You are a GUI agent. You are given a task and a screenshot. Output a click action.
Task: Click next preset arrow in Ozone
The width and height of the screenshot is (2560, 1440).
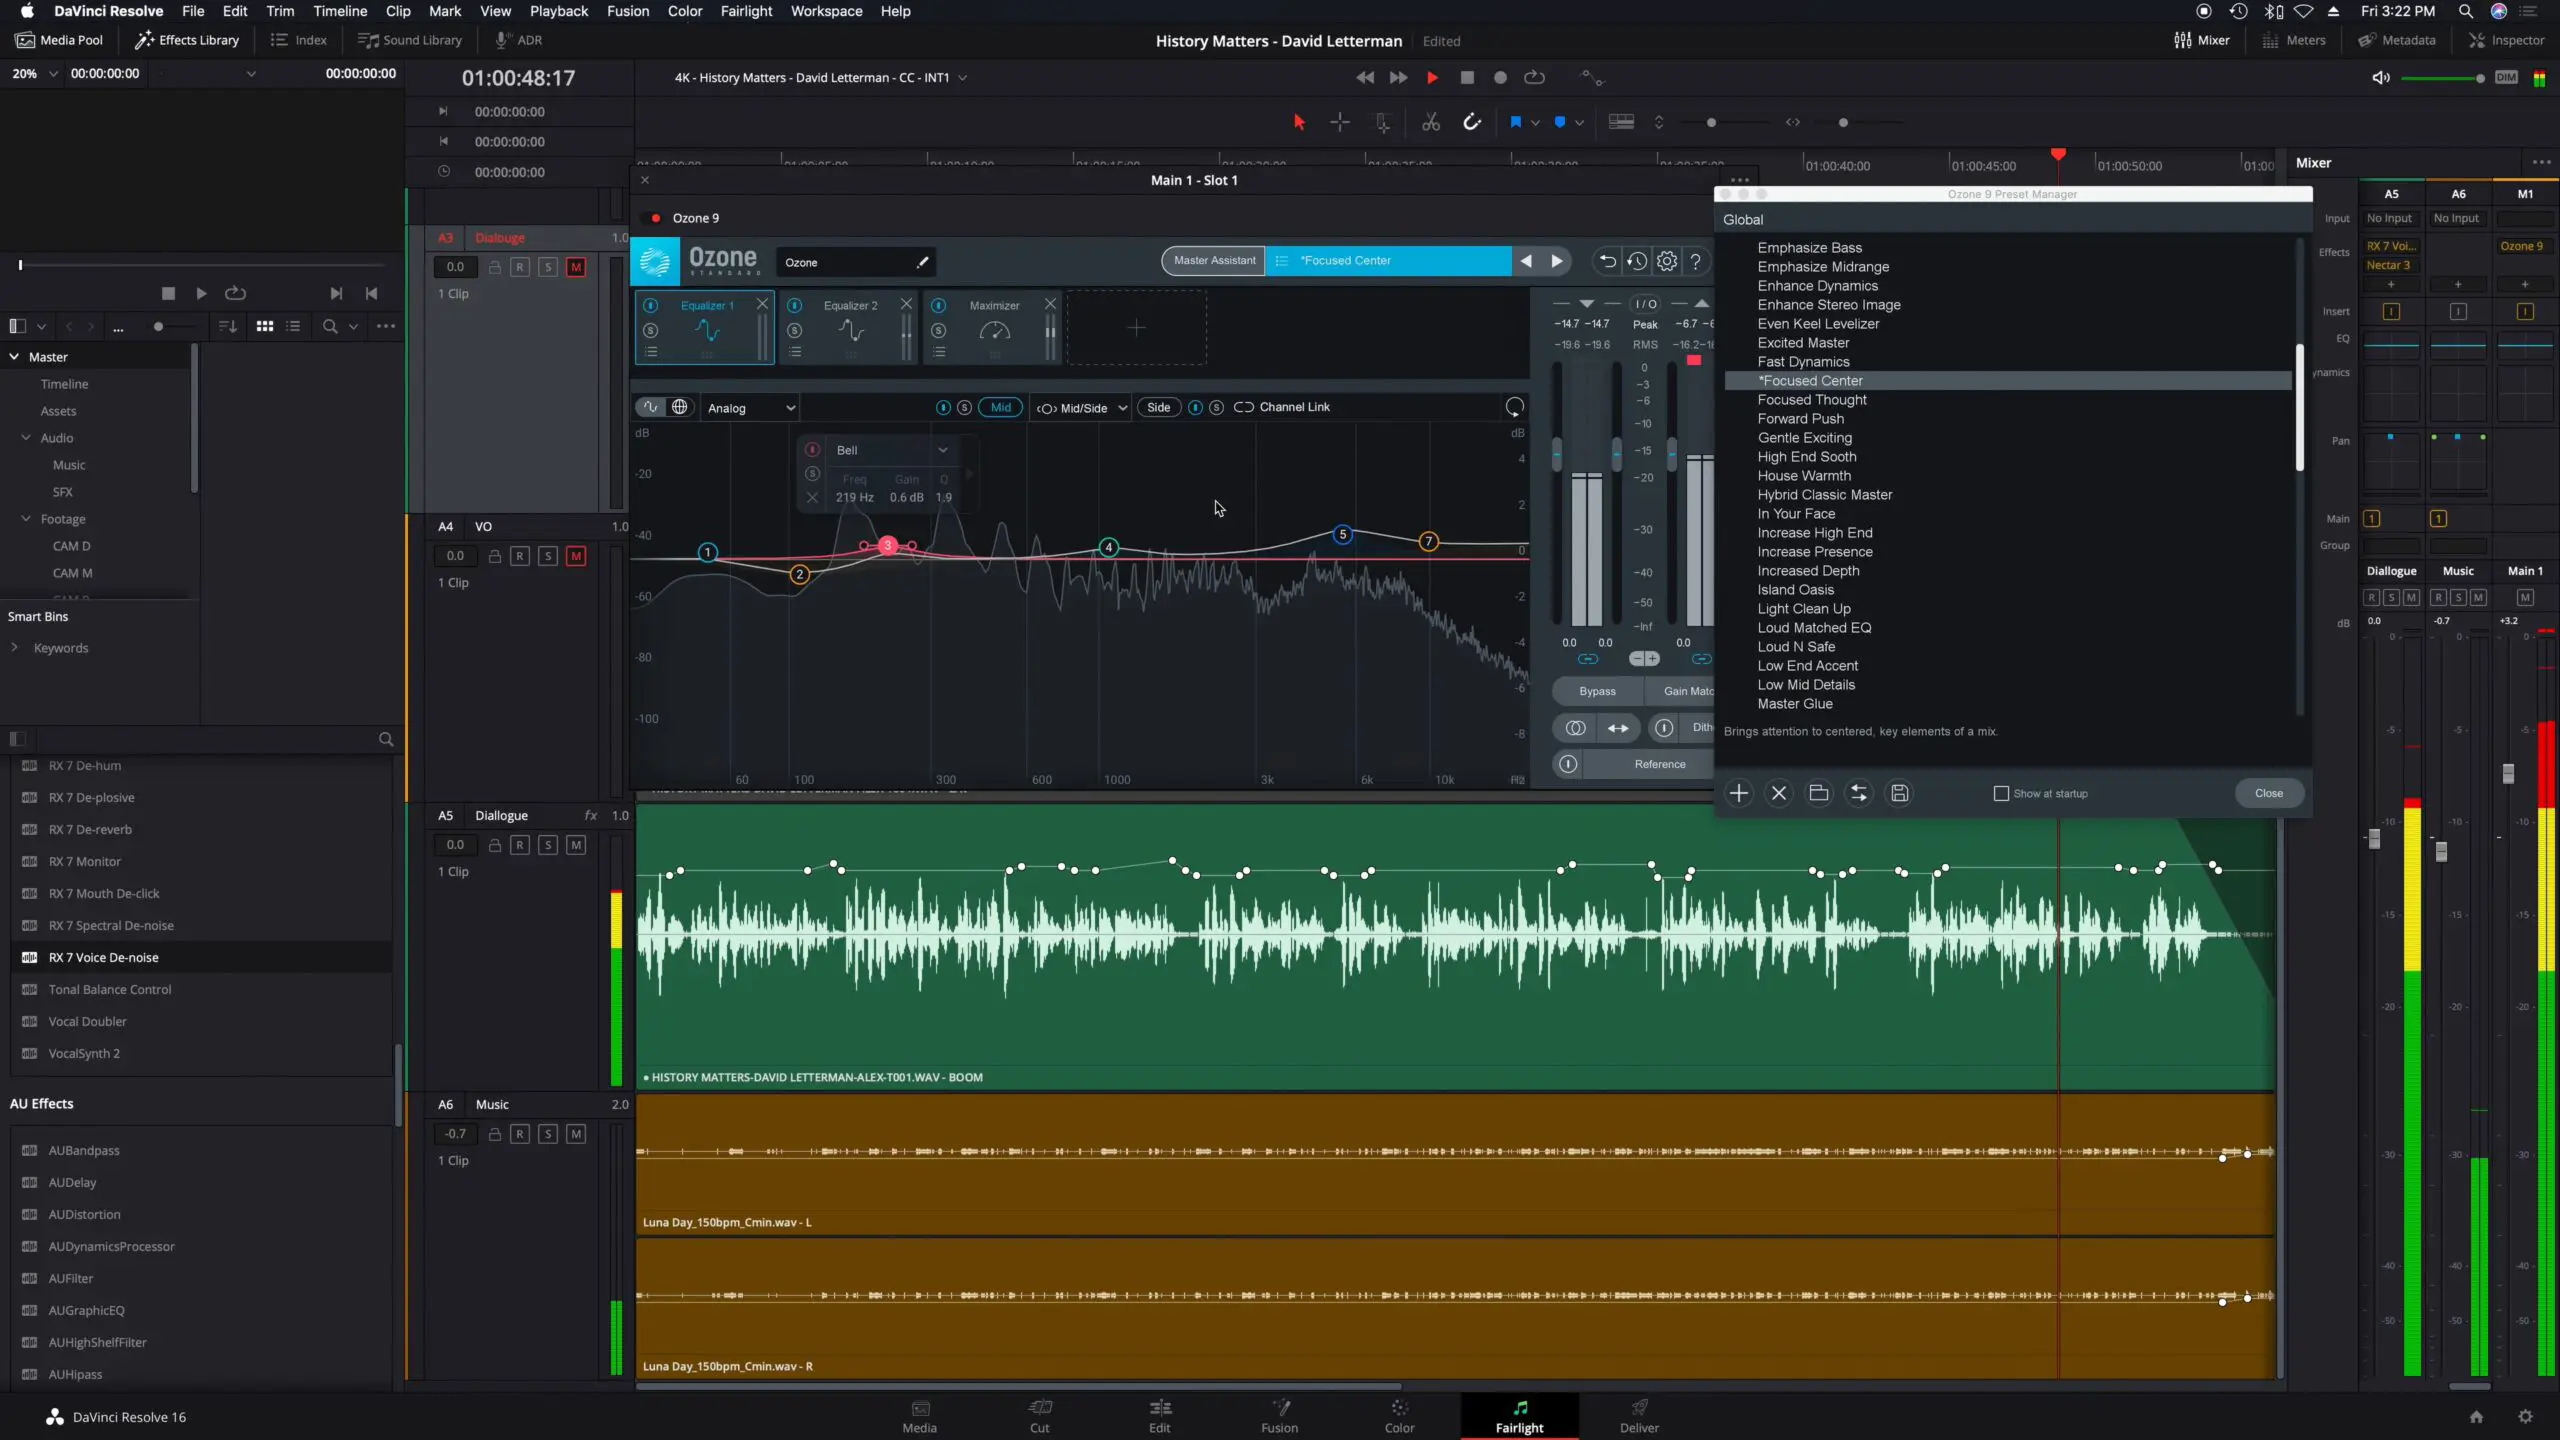point(1557,261)
